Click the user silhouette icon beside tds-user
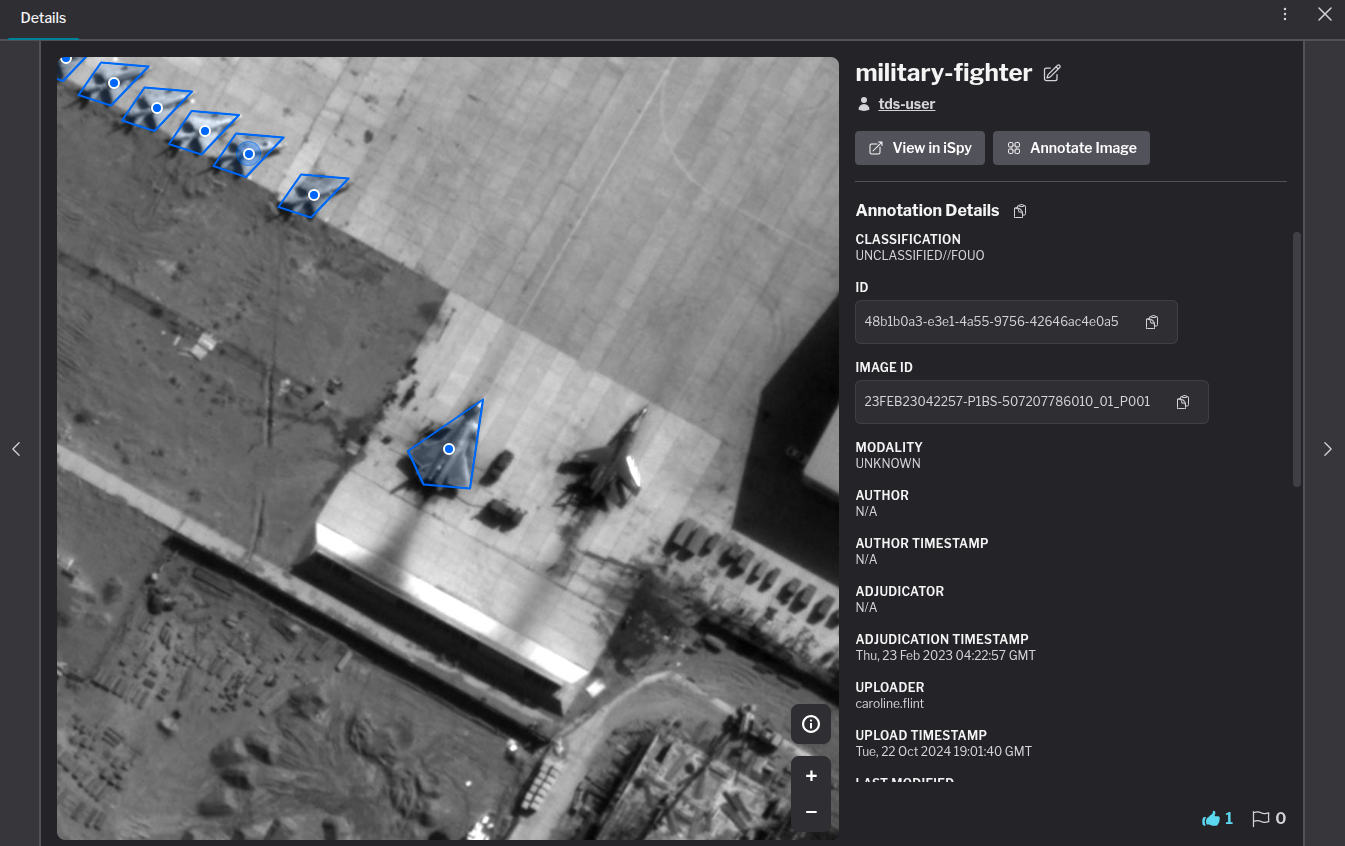 tap(864, 104)
